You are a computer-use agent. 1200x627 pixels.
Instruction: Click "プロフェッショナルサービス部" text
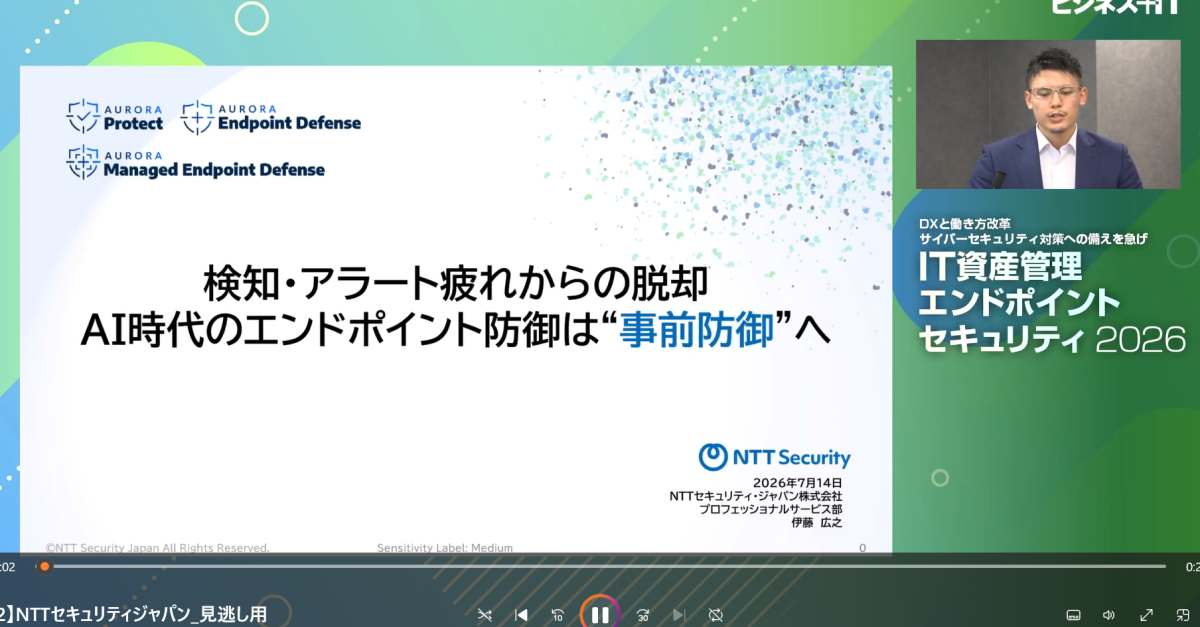[771, 509]
